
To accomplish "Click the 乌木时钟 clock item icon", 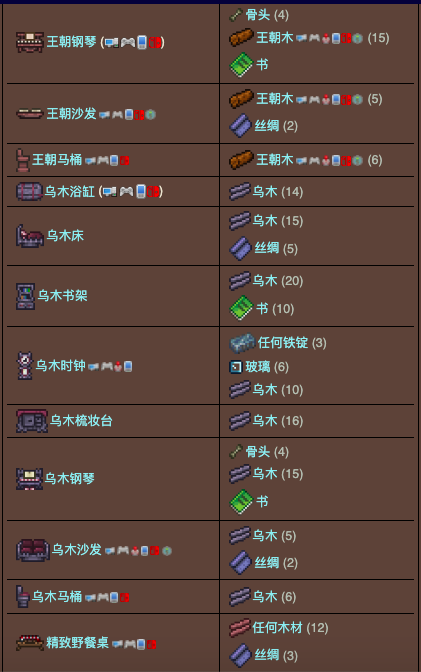I will coord(25,366).
